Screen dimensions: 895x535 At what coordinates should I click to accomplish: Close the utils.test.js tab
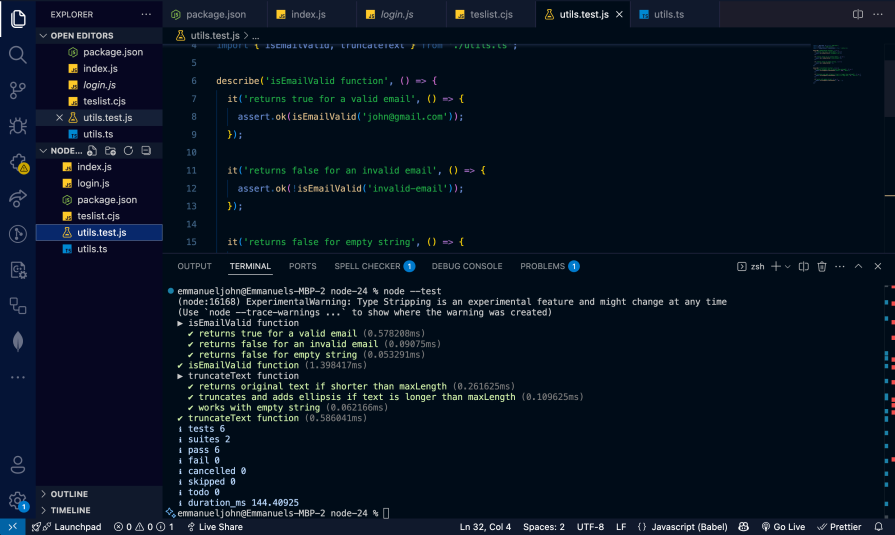click(x=619, y=14)
